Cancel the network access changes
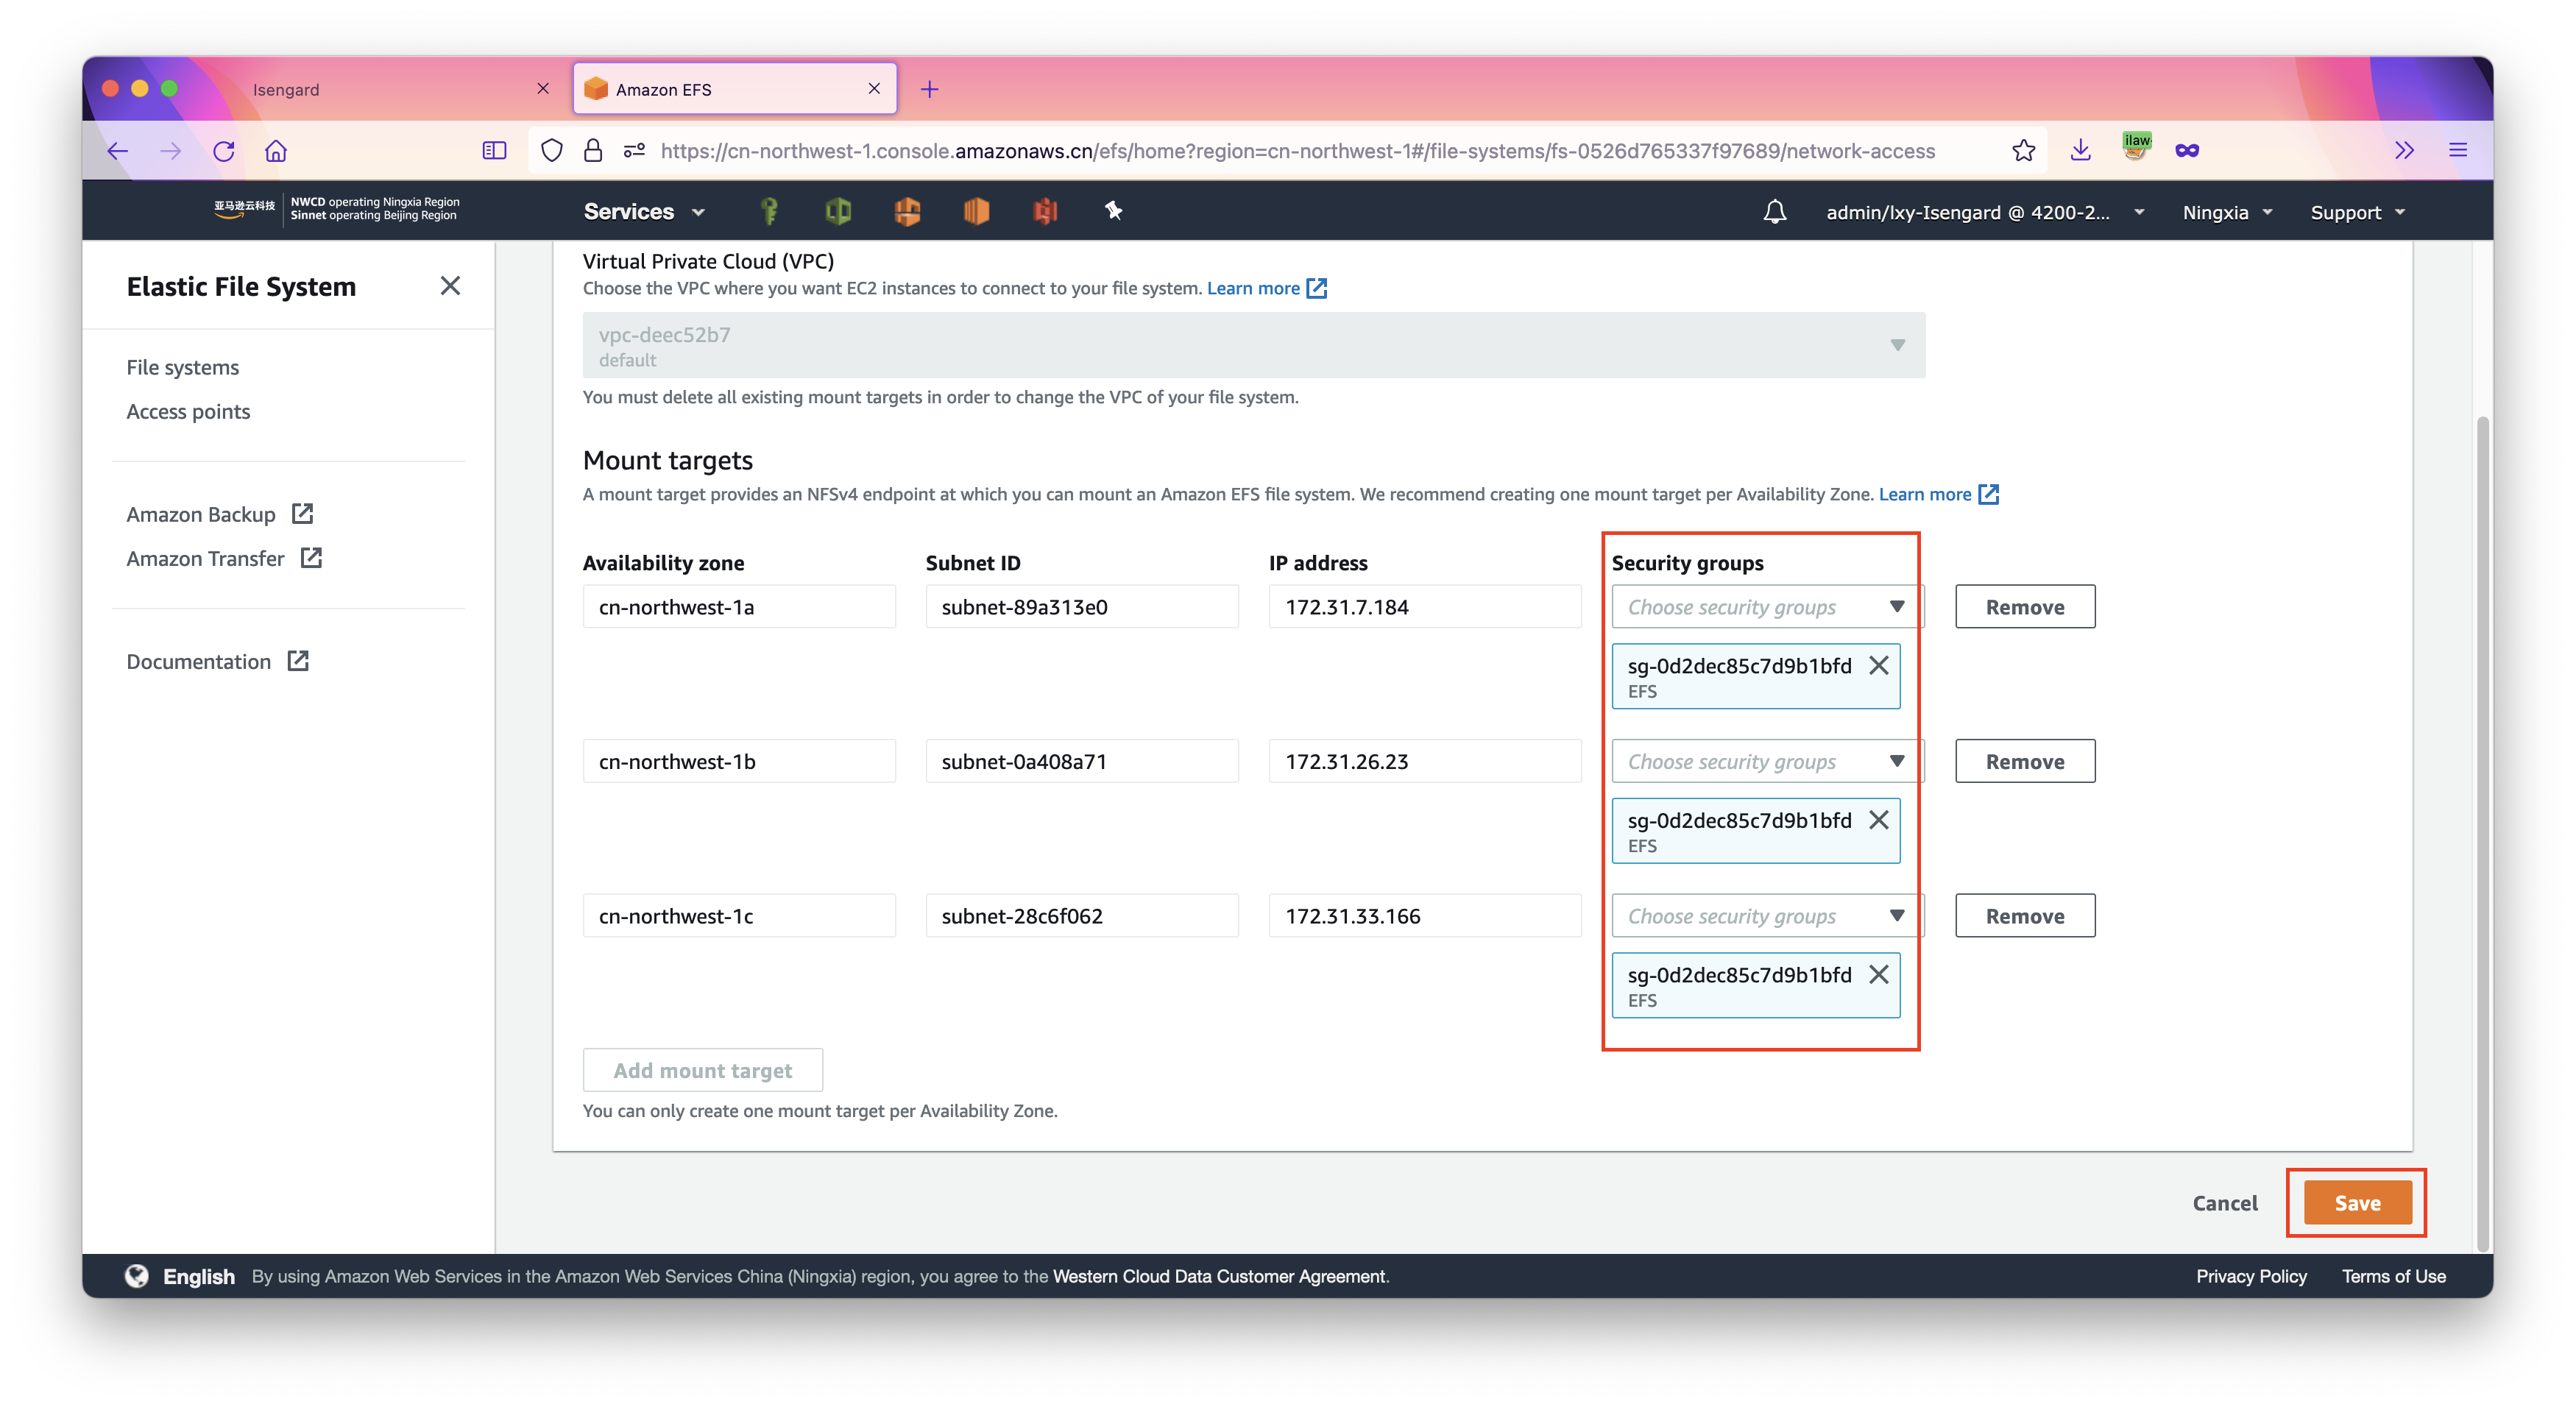This screenshot has height=1407, width=2576. pos(2225,1203)
